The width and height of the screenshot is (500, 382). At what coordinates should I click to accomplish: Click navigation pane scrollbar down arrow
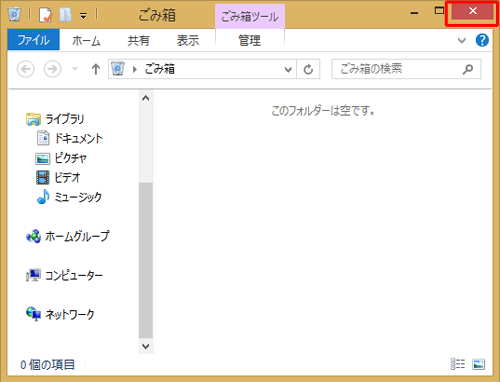tap(146, 346)
